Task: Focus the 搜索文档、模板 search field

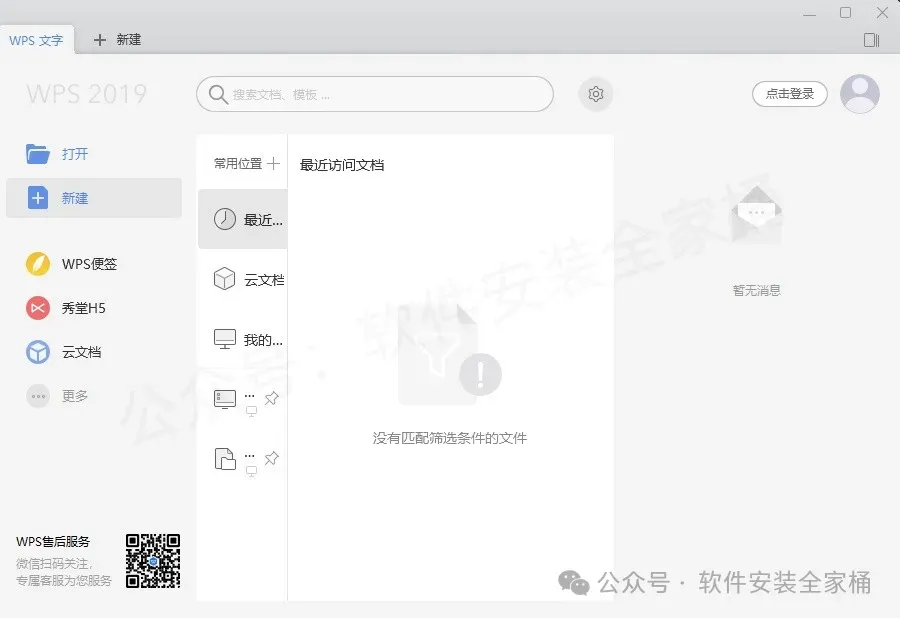Action: (375, 94)
